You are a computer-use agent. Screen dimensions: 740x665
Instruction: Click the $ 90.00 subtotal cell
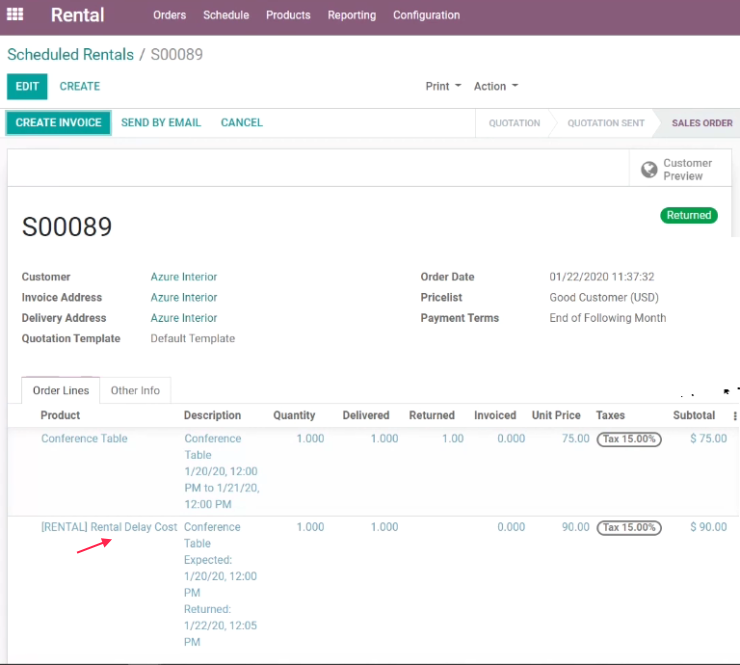pyautogui.click(x=708, y=527)
